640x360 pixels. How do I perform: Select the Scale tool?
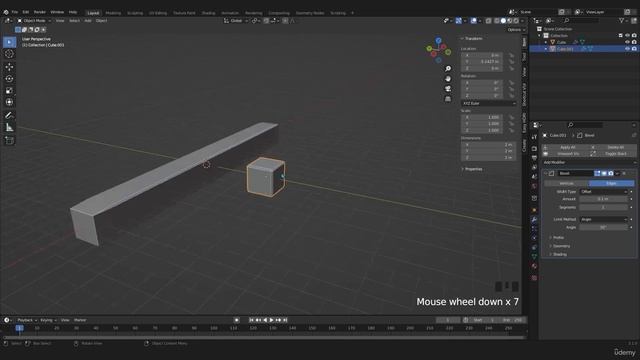[x=9, y=90]
